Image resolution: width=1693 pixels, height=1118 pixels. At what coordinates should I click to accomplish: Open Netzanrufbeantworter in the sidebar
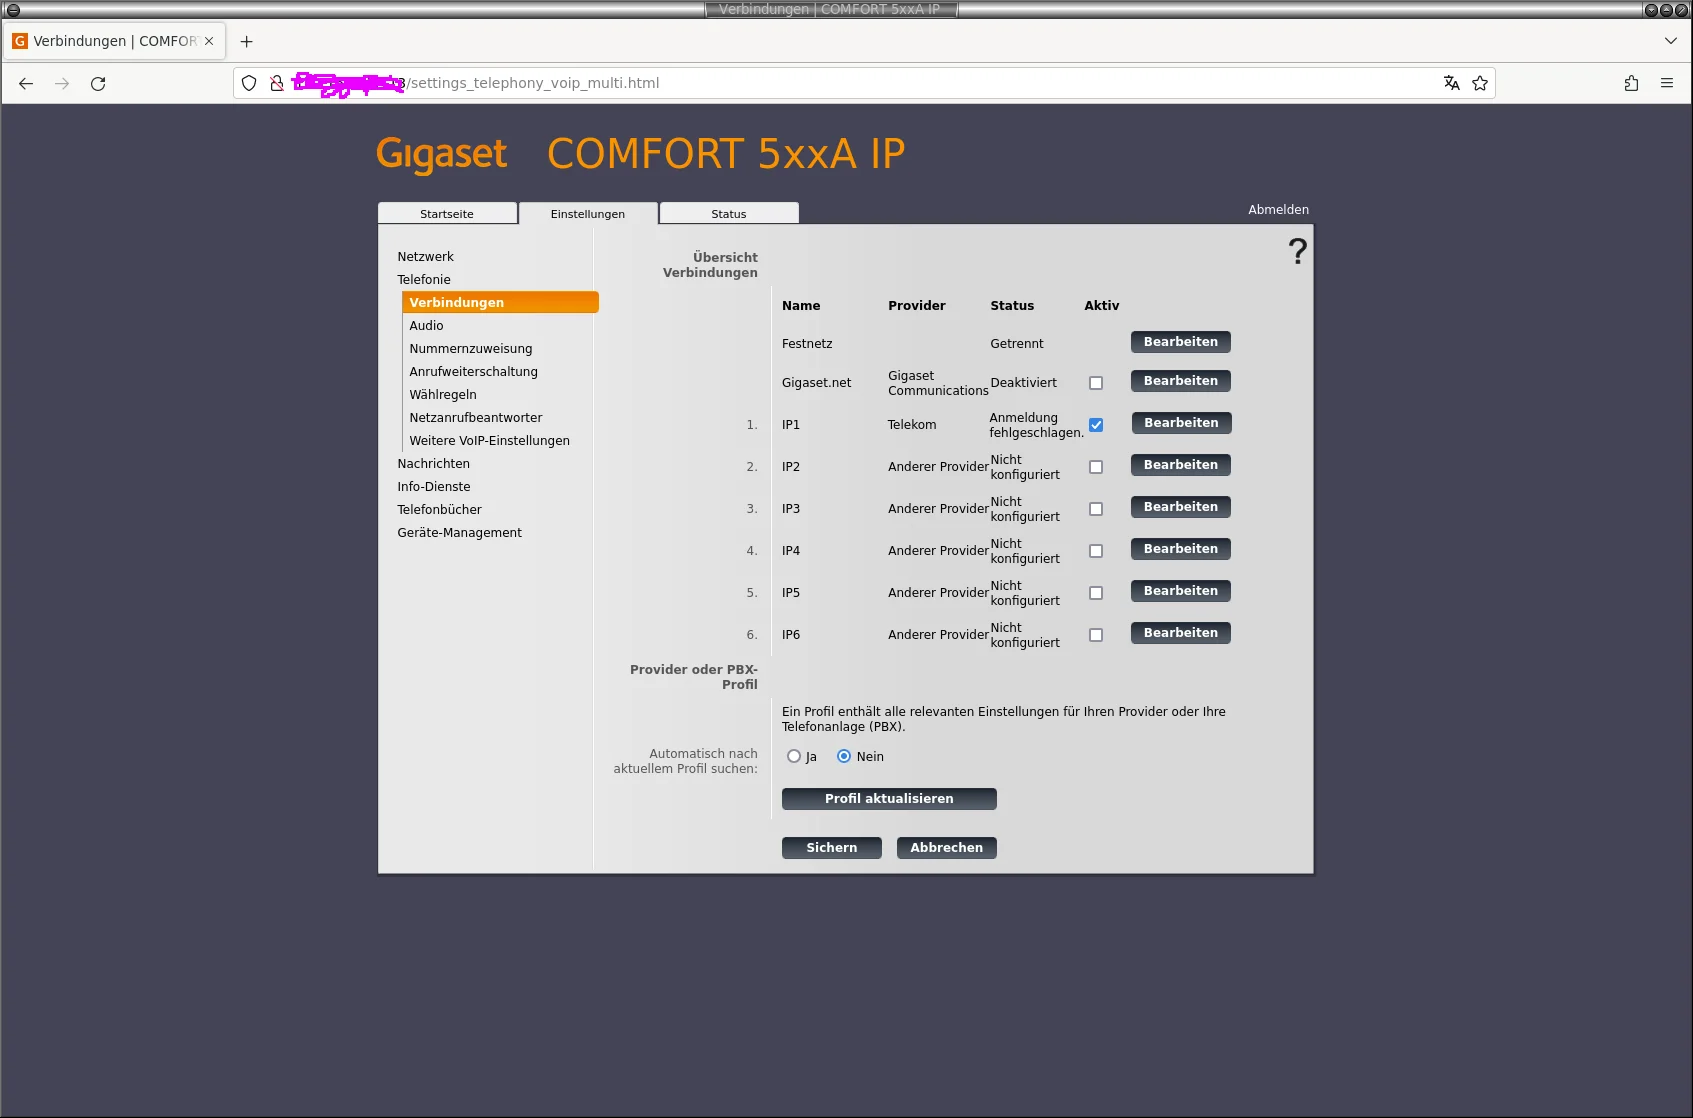pyautogui.click(x=476, y=418)
